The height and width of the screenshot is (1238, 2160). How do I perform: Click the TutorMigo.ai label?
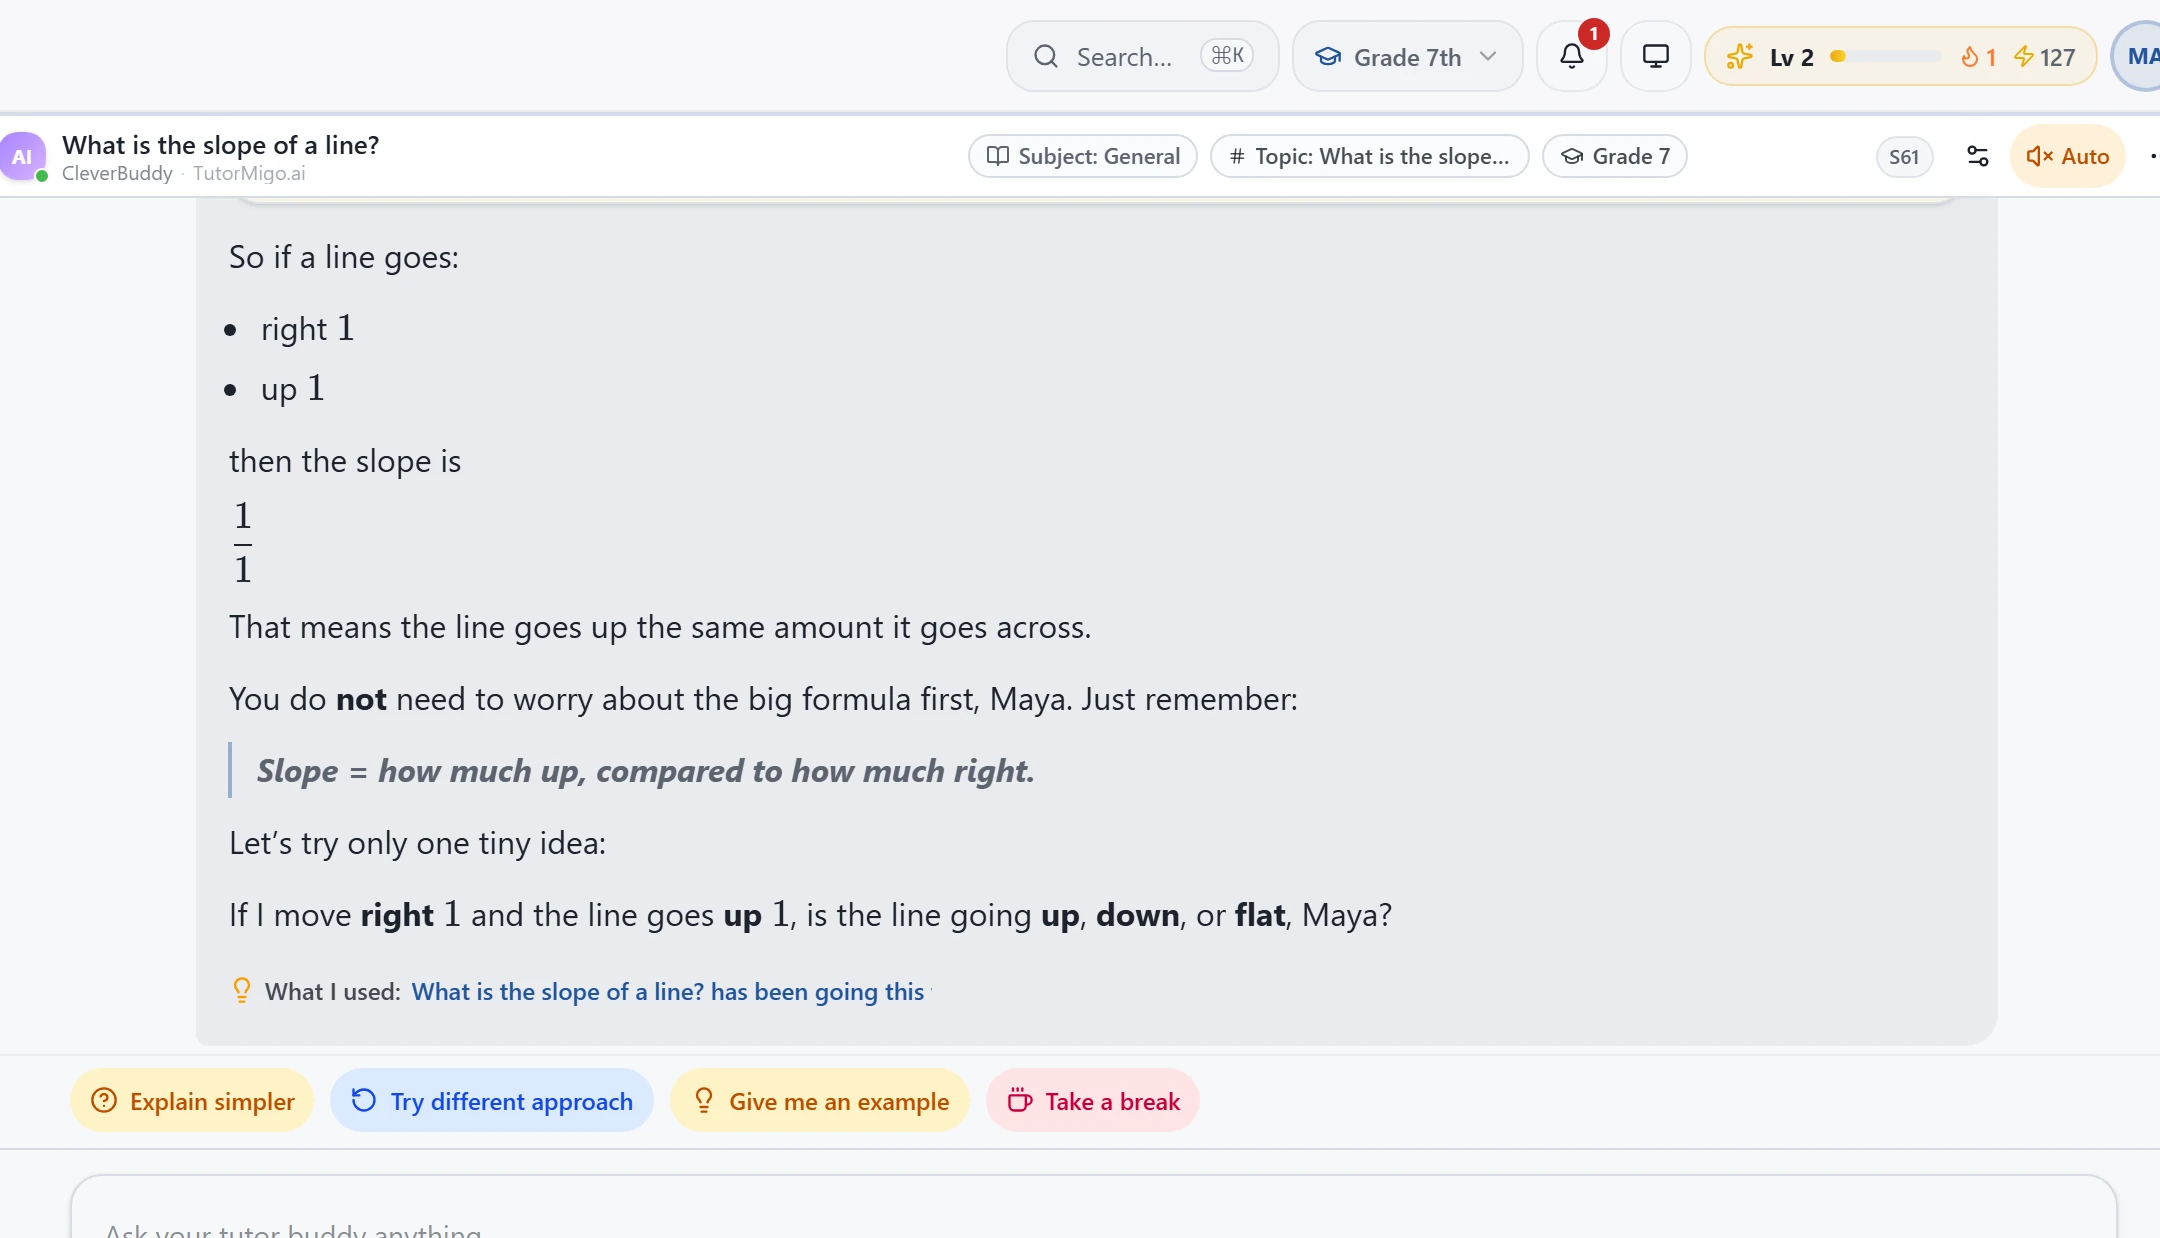(x=249, y=173)
